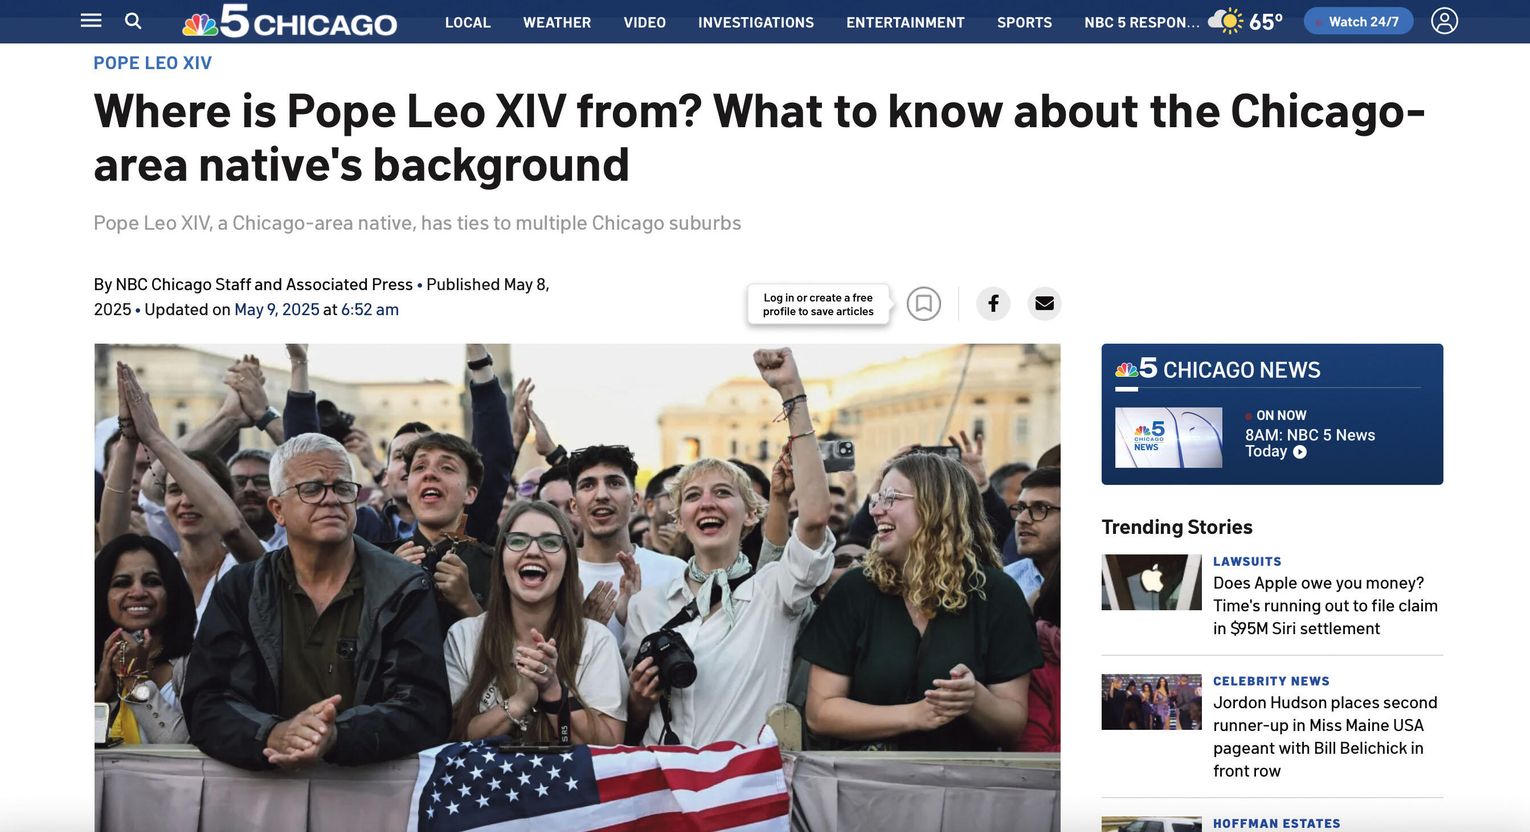This screenshot has height=832, width=1530.
Task: Click the Watch 24/7 button
Action: point(1358,21)
